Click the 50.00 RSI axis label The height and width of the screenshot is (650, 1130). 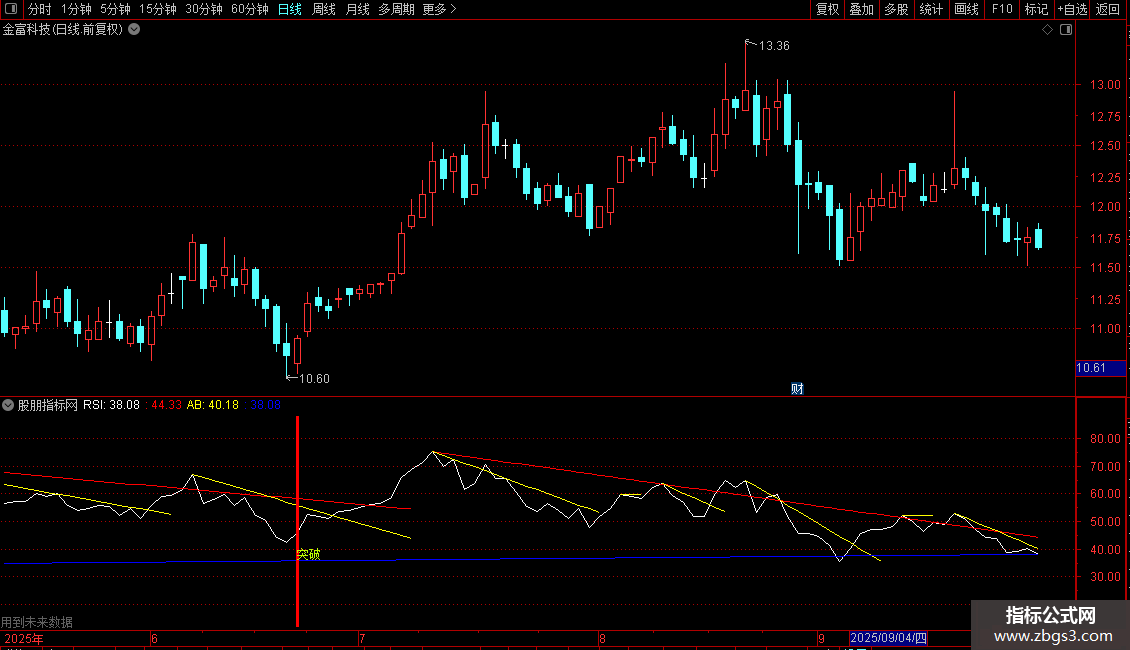[x=1105, y=521]
